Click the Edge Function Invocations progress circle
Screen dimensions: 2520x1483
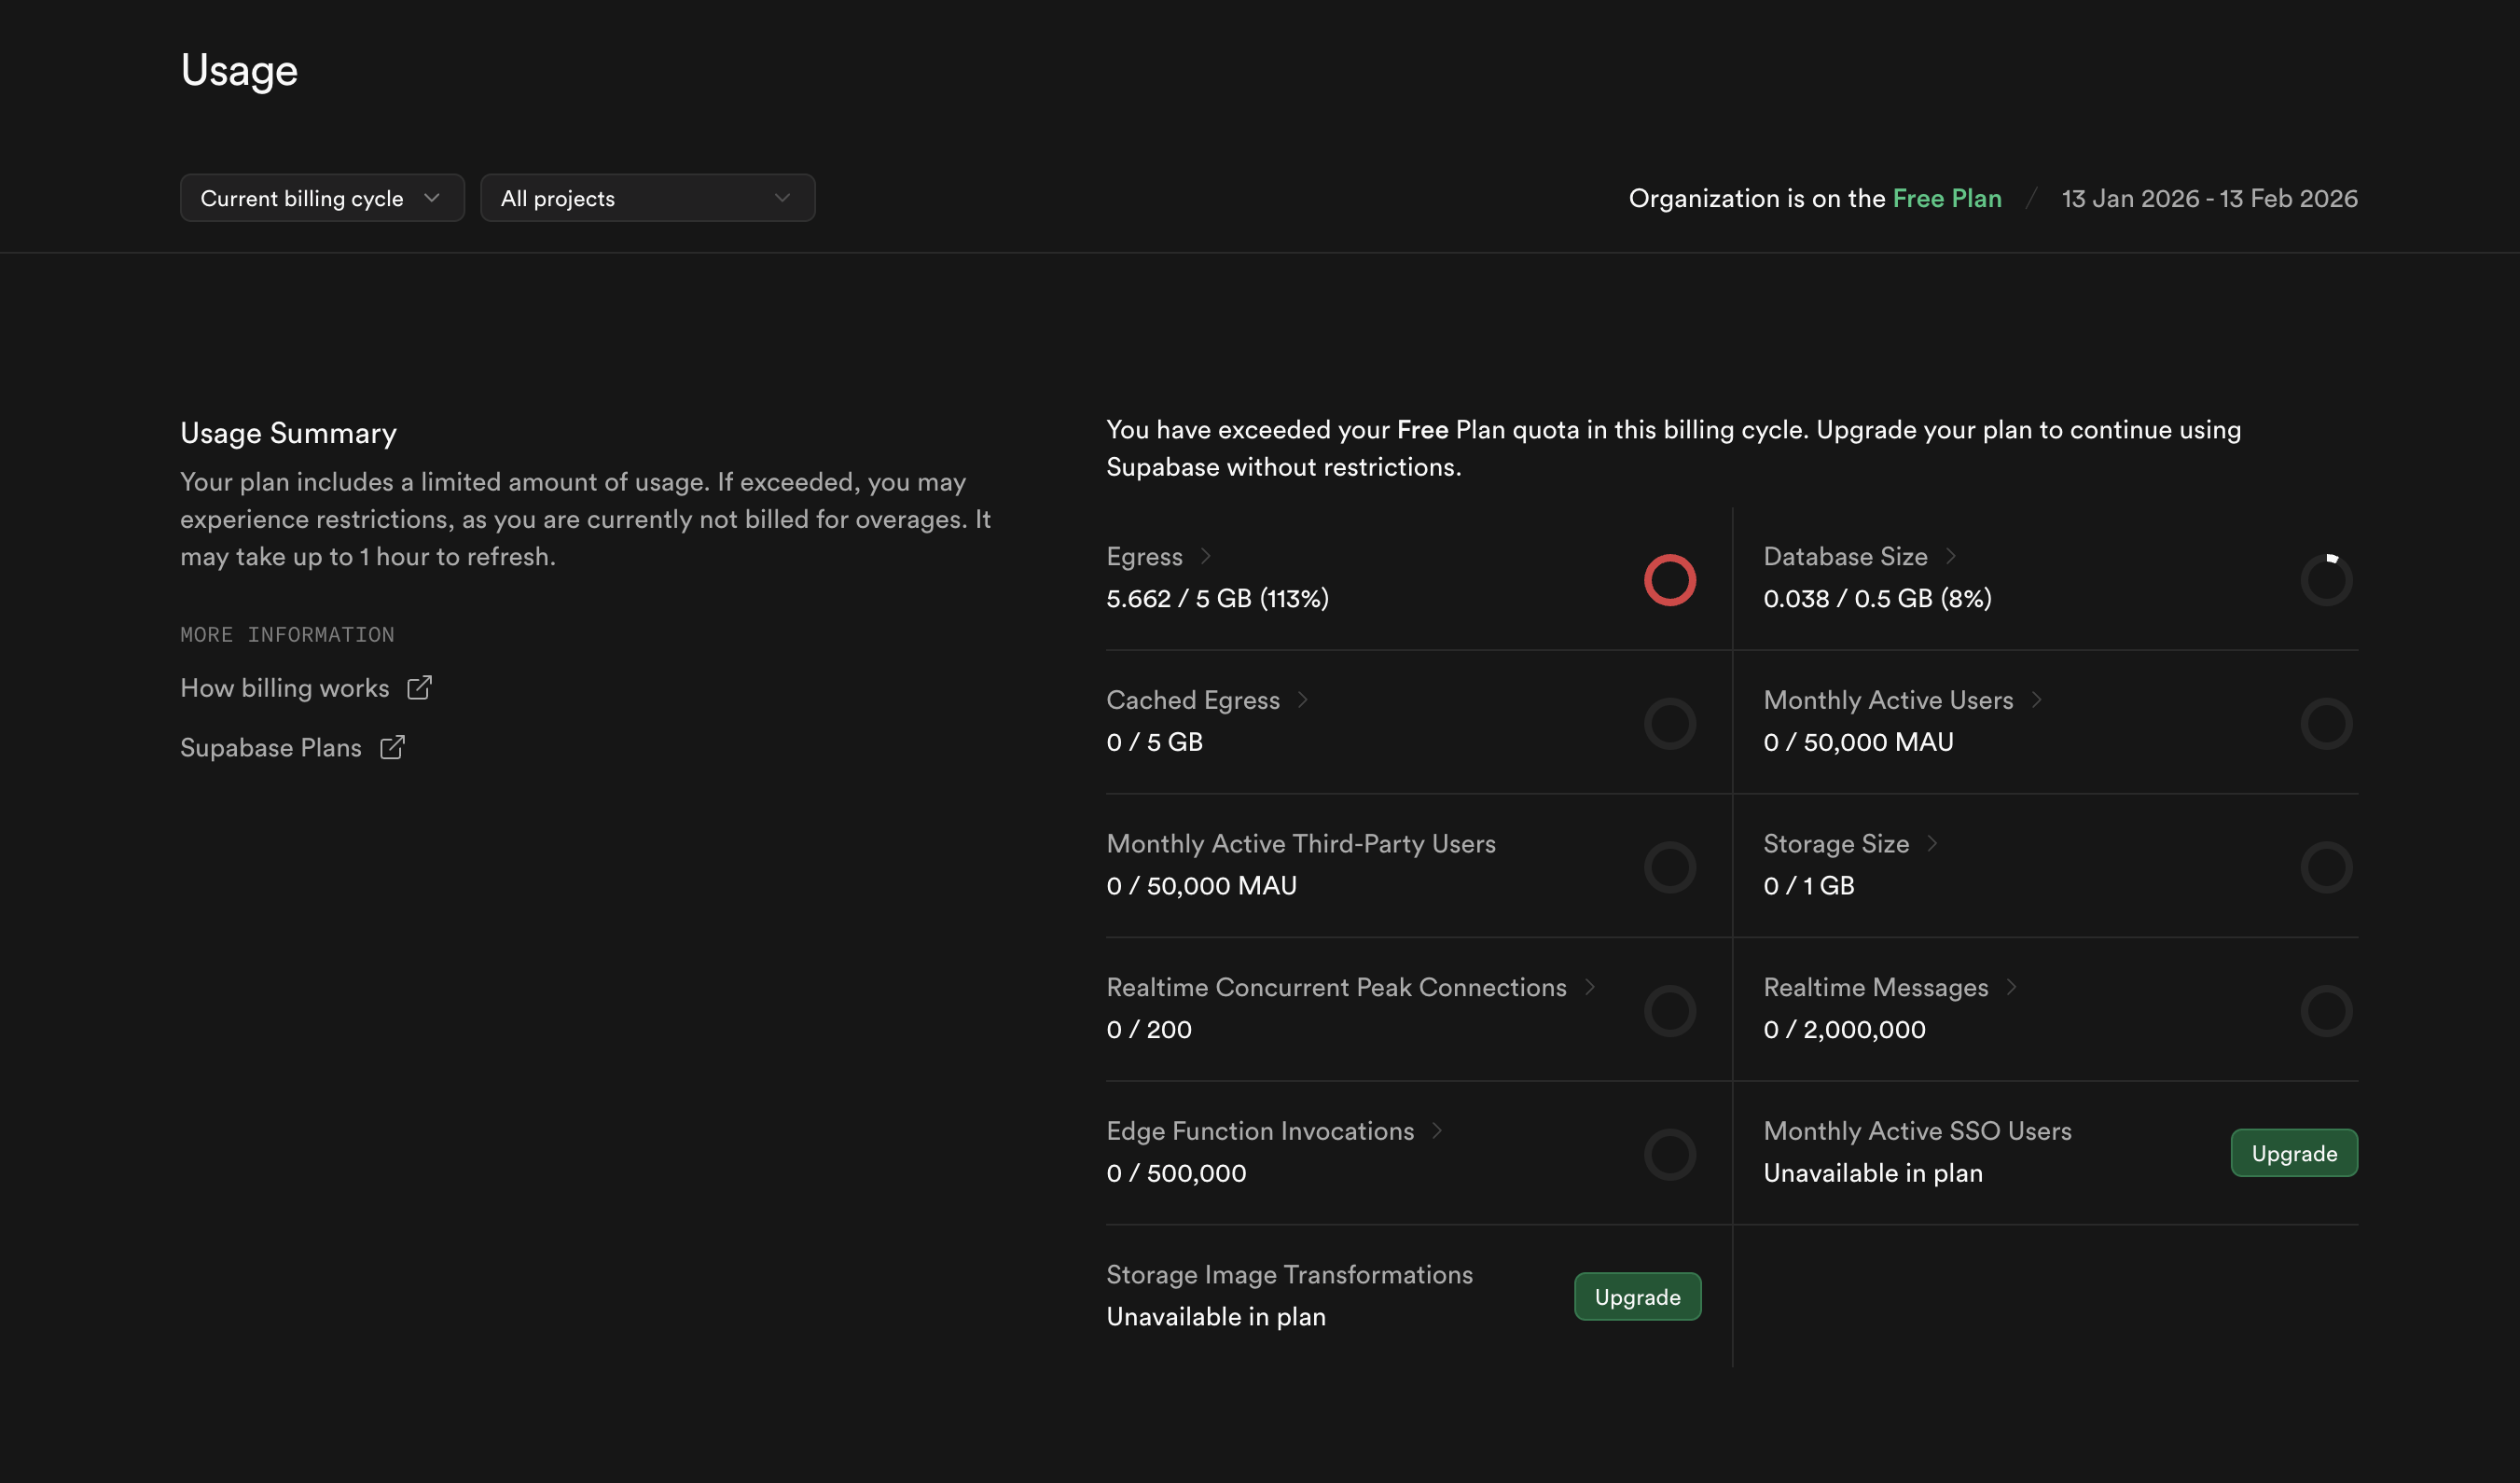pos(1670,1154)
